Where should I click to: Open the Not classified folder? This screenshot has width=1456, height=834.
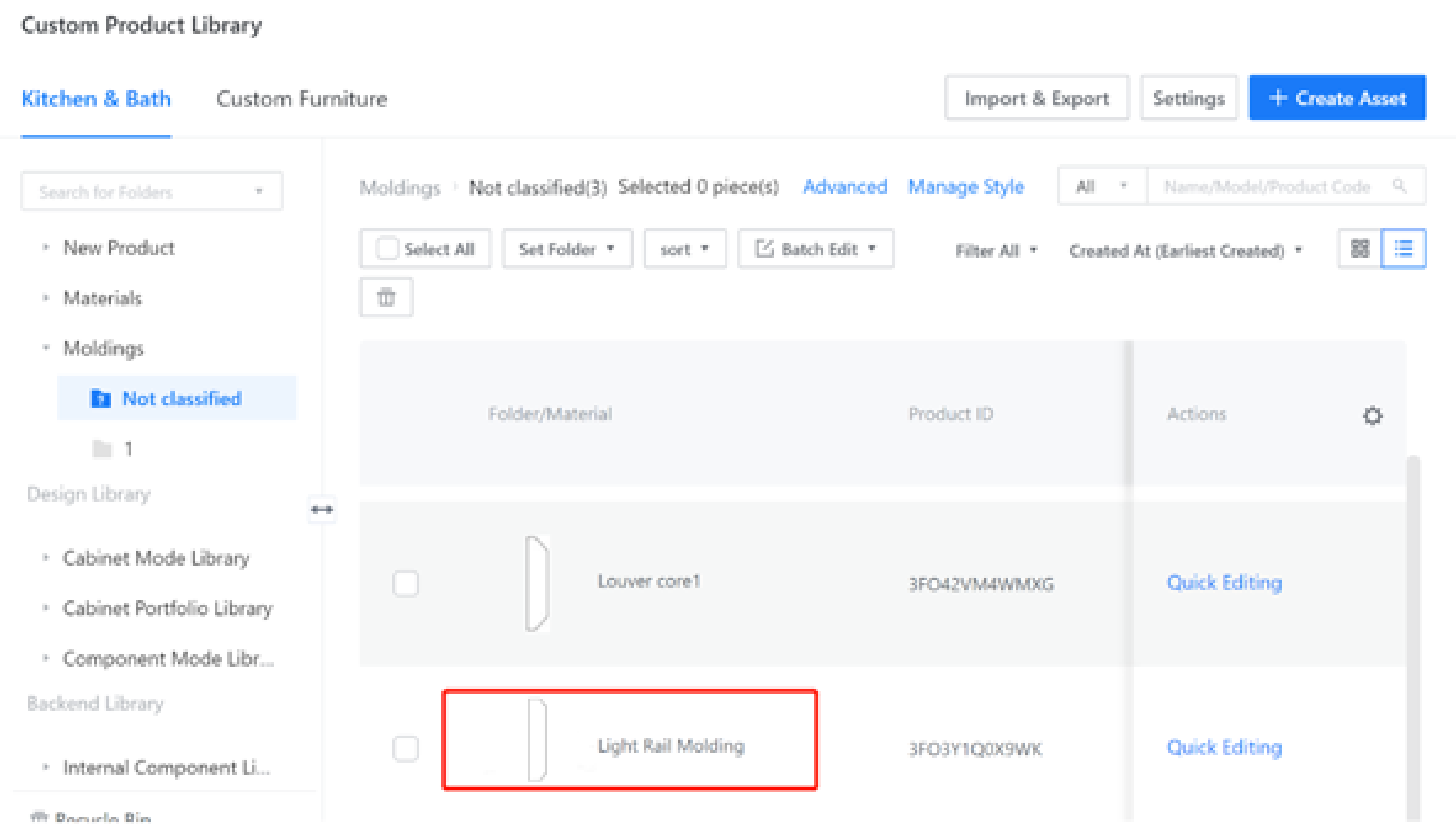[x=181, y=398]
